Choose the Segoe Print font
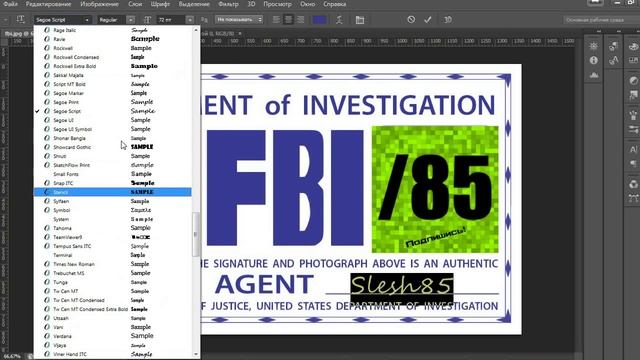The height and width of the screenshot is (360, 640). 113,102
